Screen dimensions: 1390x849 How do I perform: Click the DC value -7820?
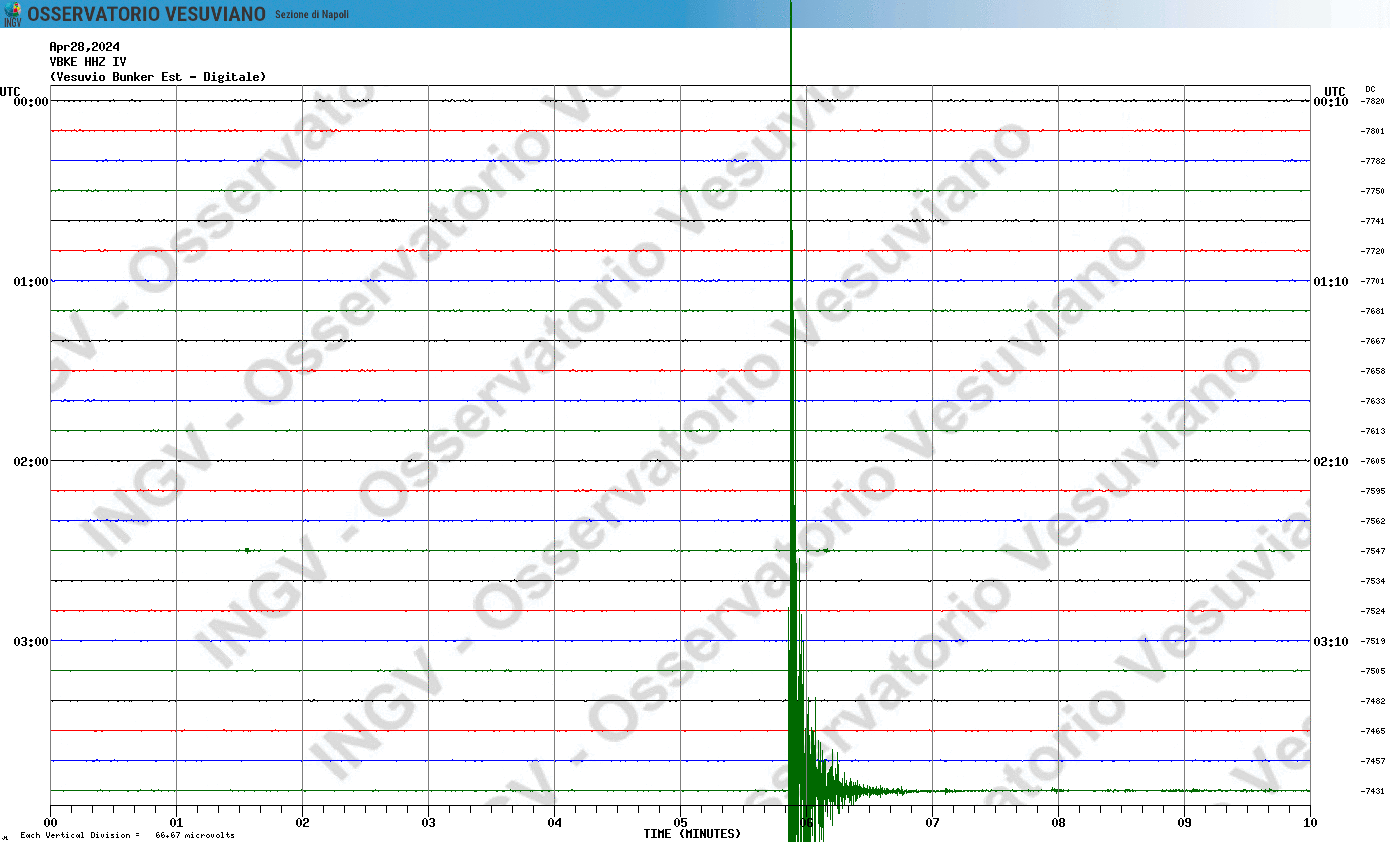point(1373,101)
